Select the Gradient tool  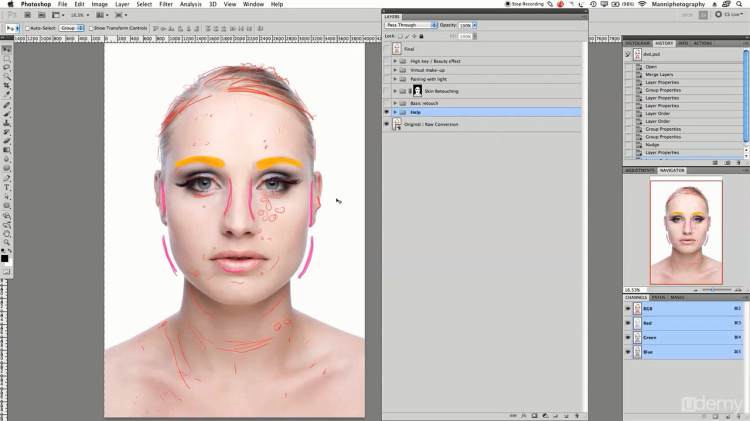(7, 150)
